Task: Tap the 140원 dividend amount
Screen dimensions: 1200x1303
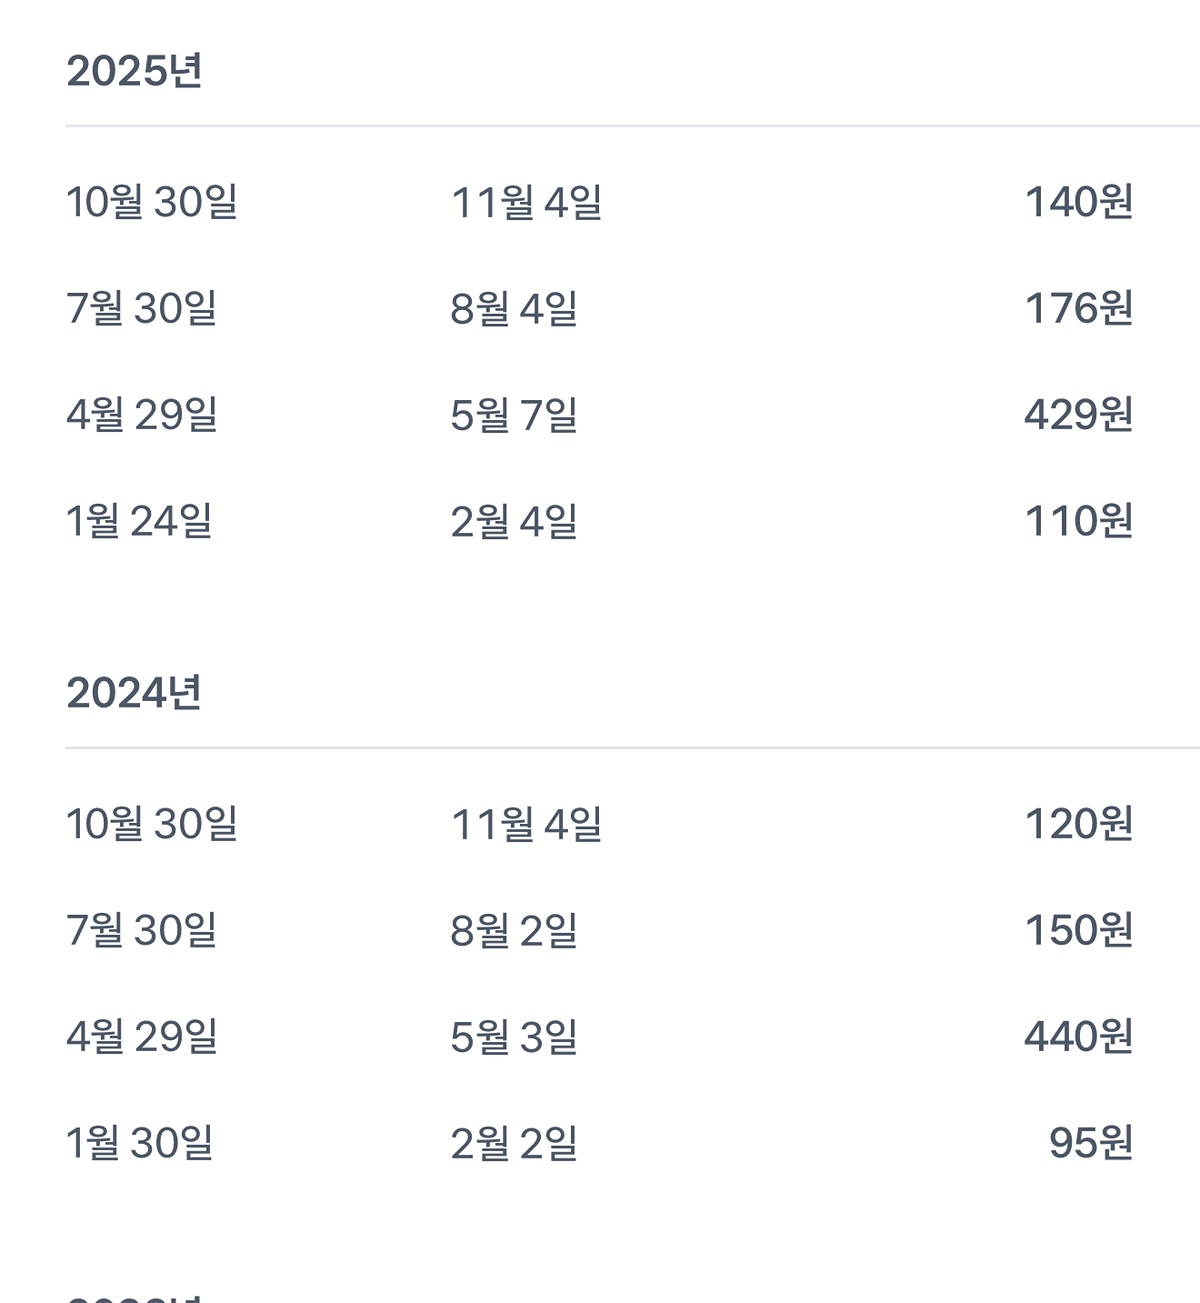Action: pyautogui.click(x=1079, y=202)
